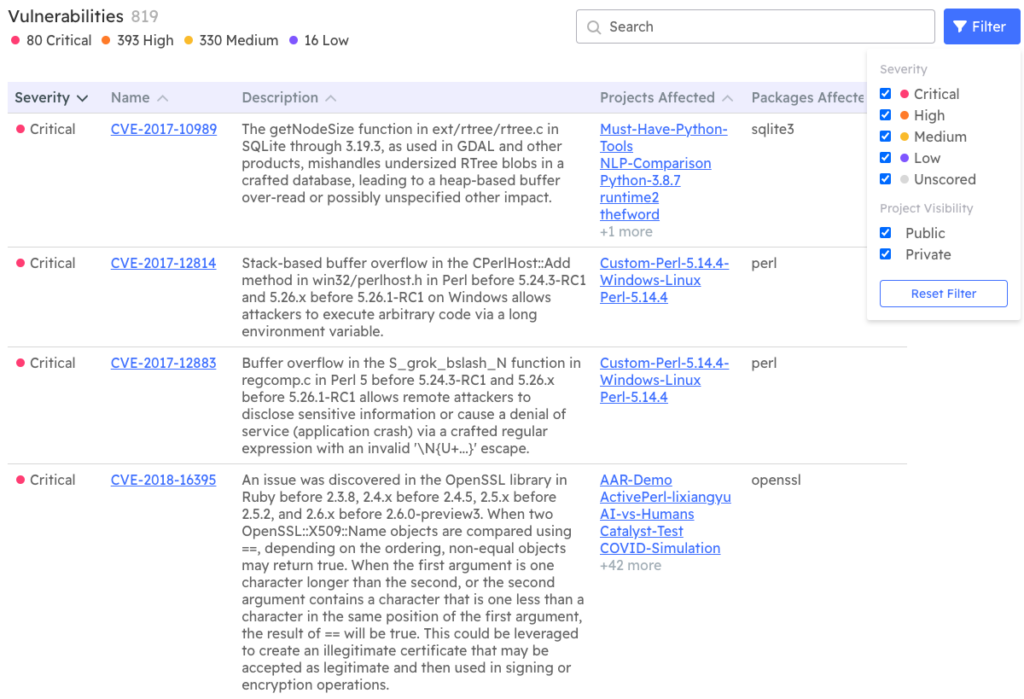Uncheck the Critical severity filter

[x=884, y=93]
